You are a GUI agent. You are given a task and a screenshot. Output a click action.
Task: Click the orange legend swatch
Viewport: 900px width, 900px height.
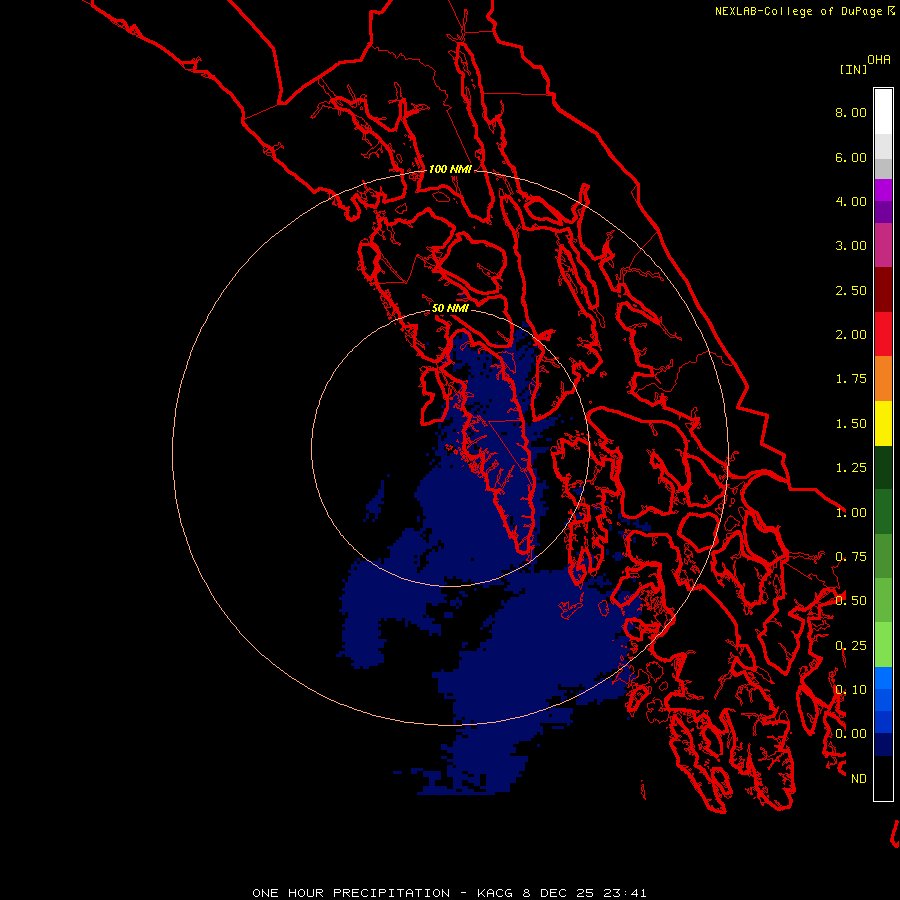[x=883, y=379]
